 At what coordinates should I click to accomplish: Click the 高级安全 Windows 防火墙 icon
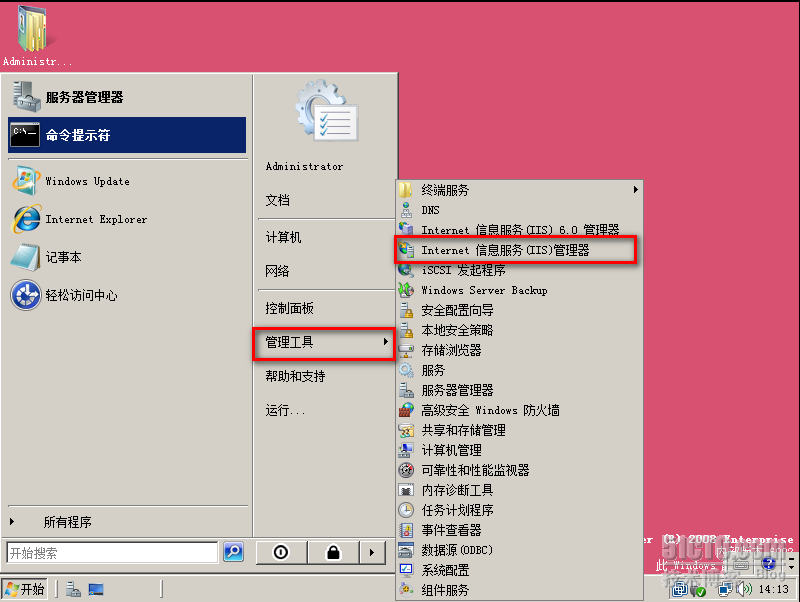coord(406,410)
